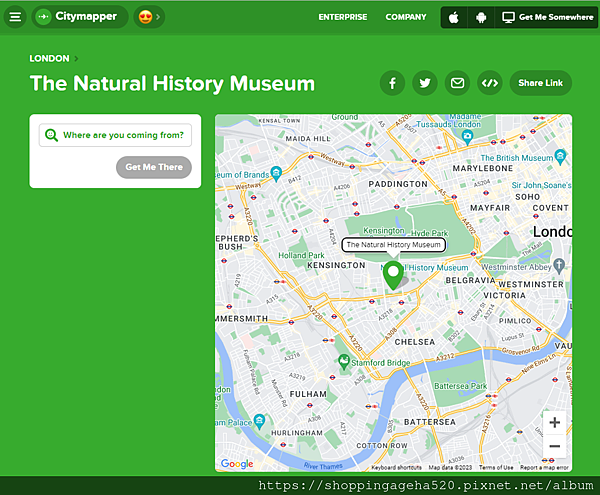This screenshot has height=495, width=600.
Task: Click the Battersea Park label
Action: [460, 386]
